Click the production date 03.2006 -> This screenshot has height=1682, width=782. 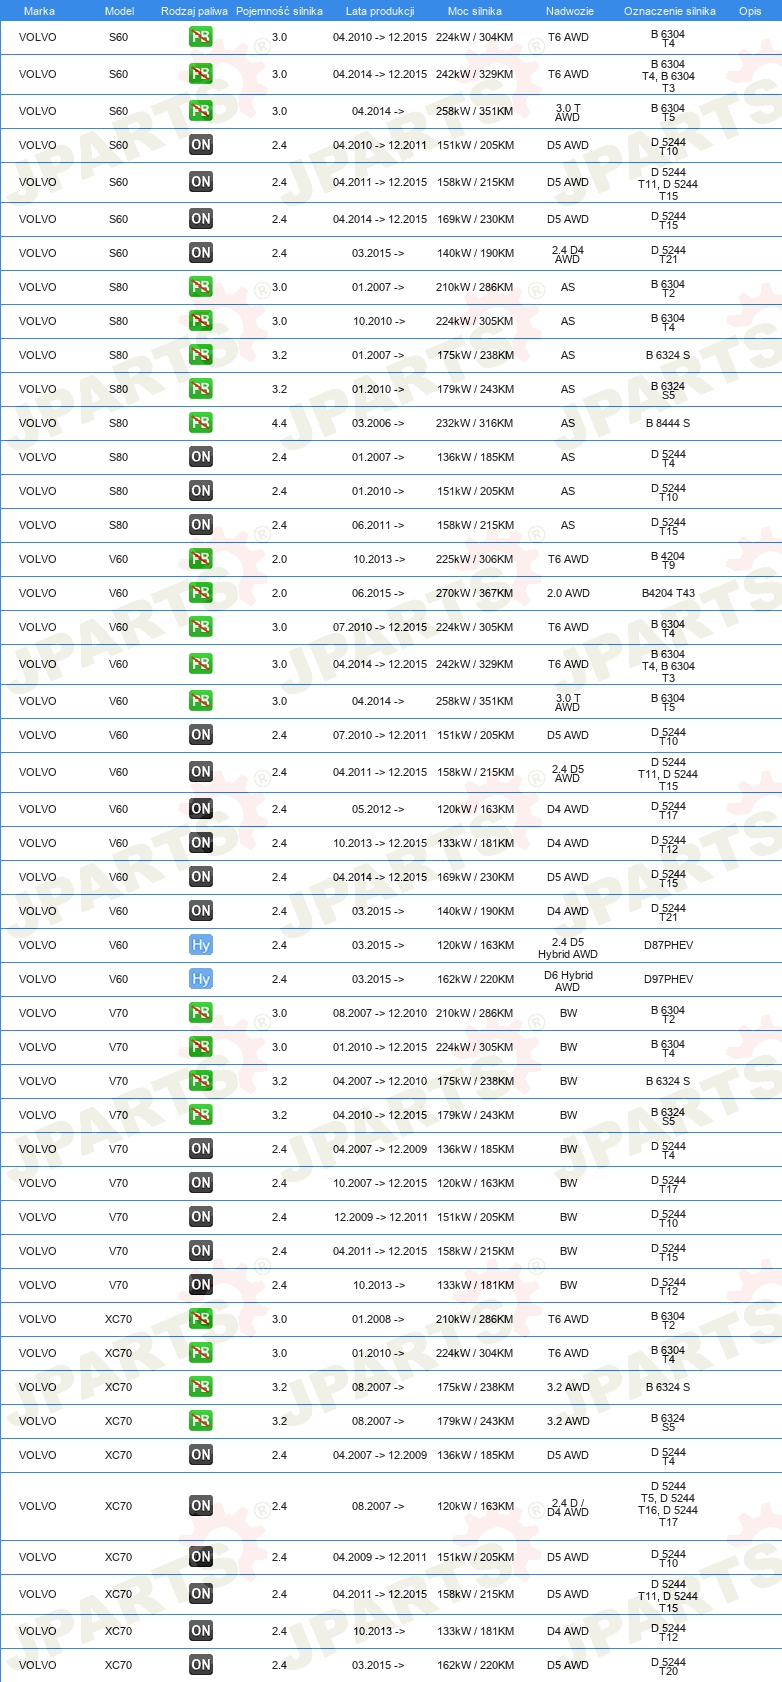pos(378,423)
